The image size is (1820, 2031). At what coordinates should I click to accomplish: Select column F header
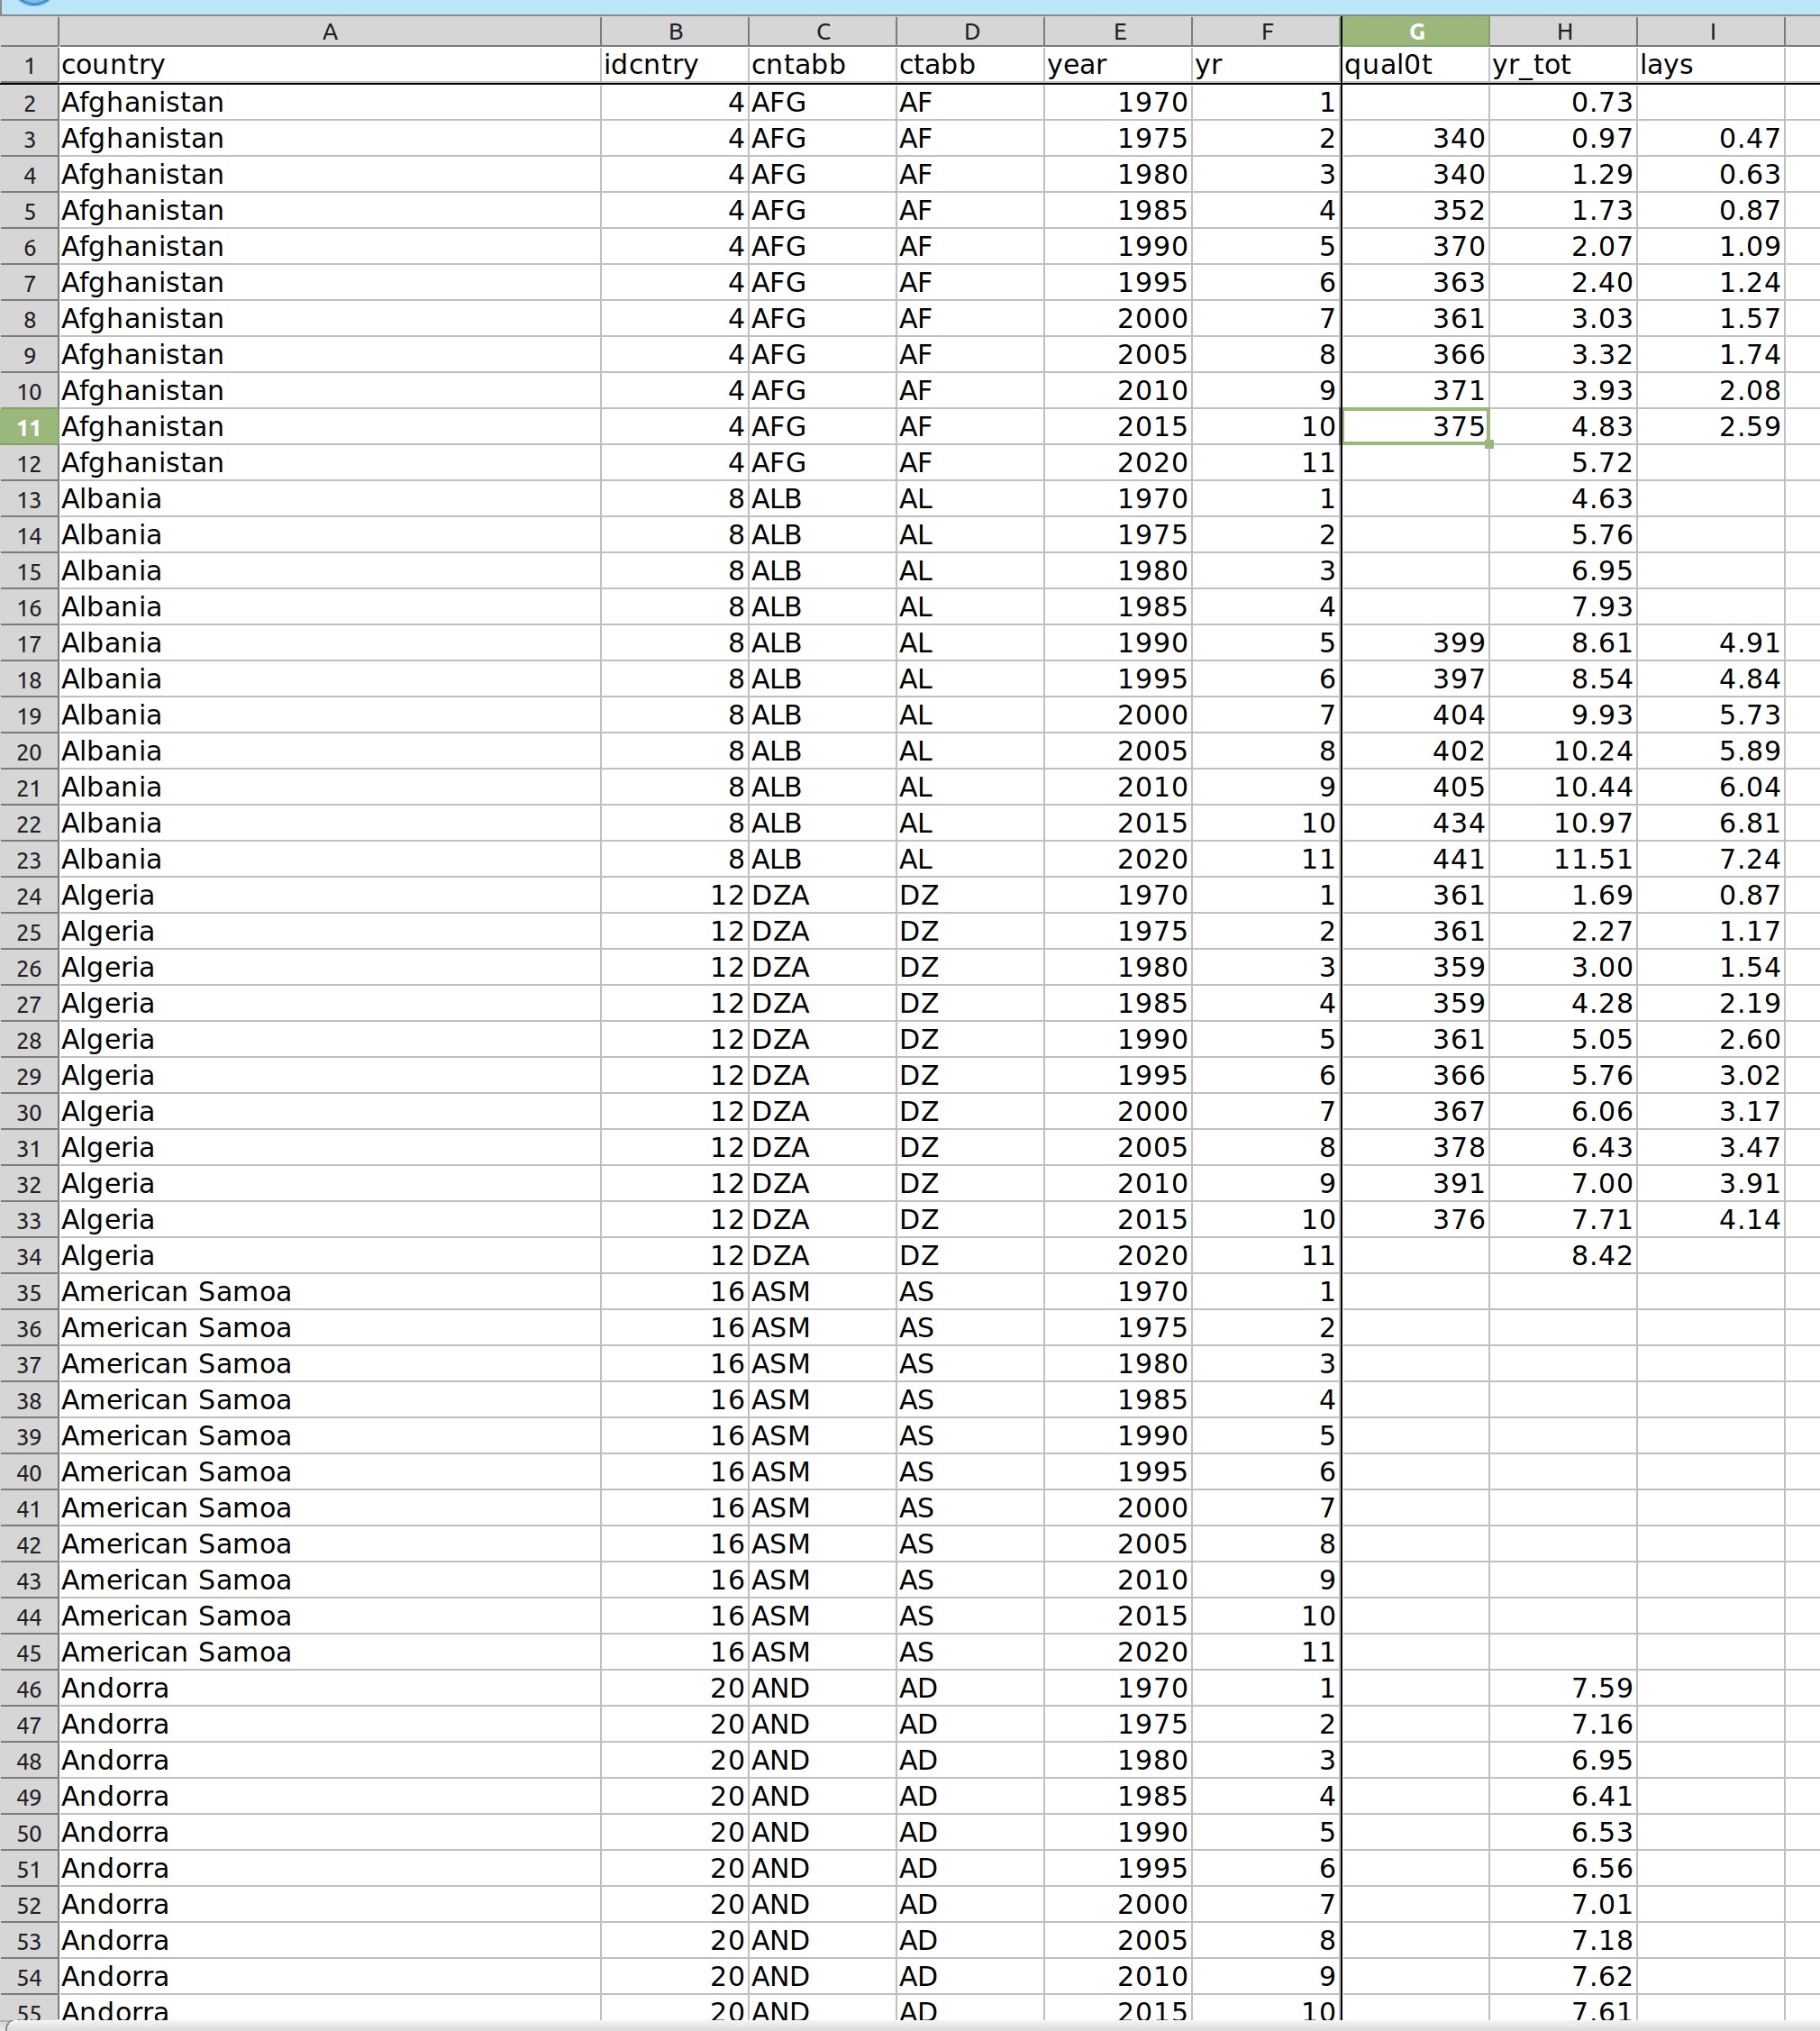(1266, 31)
